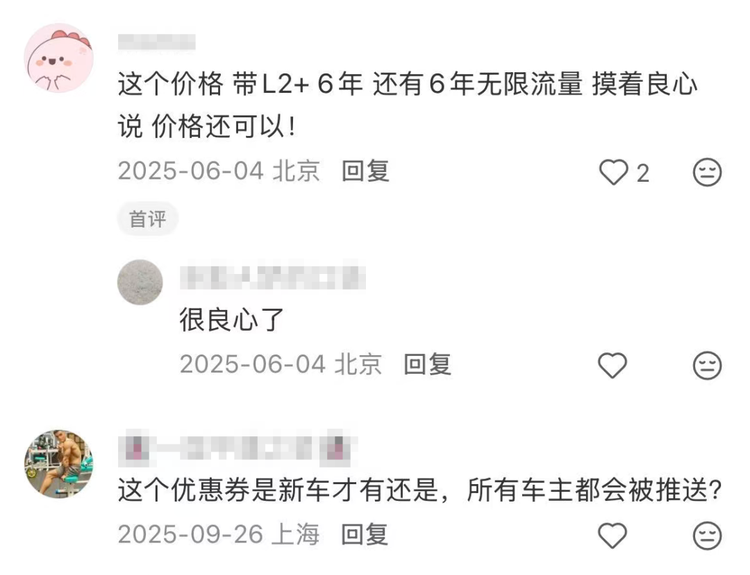750x575 pixels.
Task: Select the comment asking about 优惠券 for new cars
Action: coord(419,490)
